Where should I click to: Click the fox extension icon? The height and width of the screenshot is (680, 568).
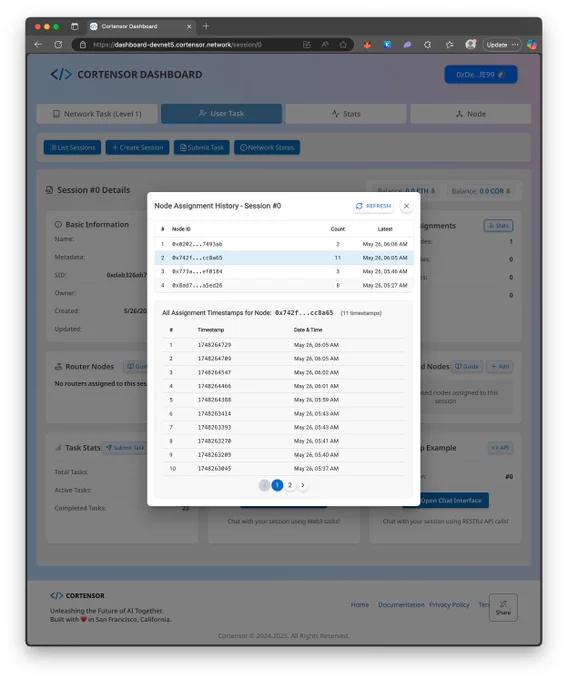coord(367,45)
